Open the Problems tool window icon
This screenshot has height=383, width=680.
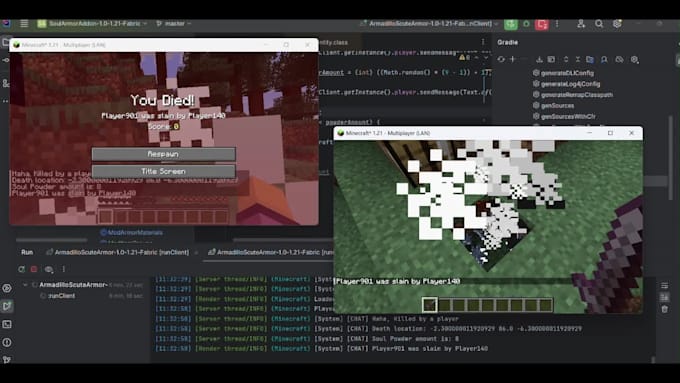(x=7, y=342)
